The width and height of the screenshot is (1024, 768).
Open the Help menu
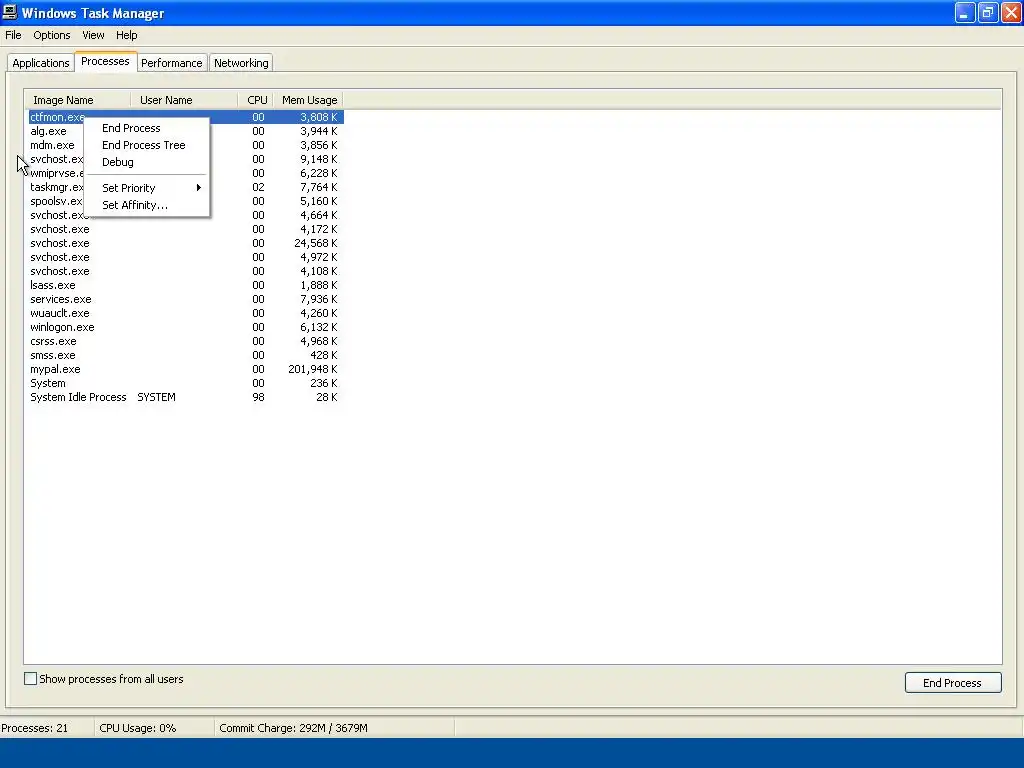click(127, 35)
